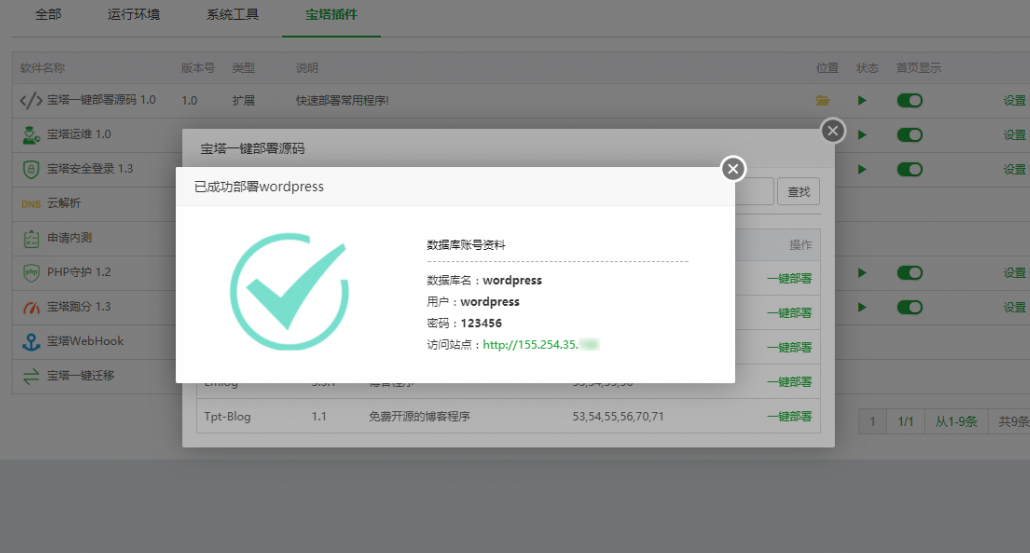
Task: Click the 申请内测 plugin name
Action: pos(70,238)
